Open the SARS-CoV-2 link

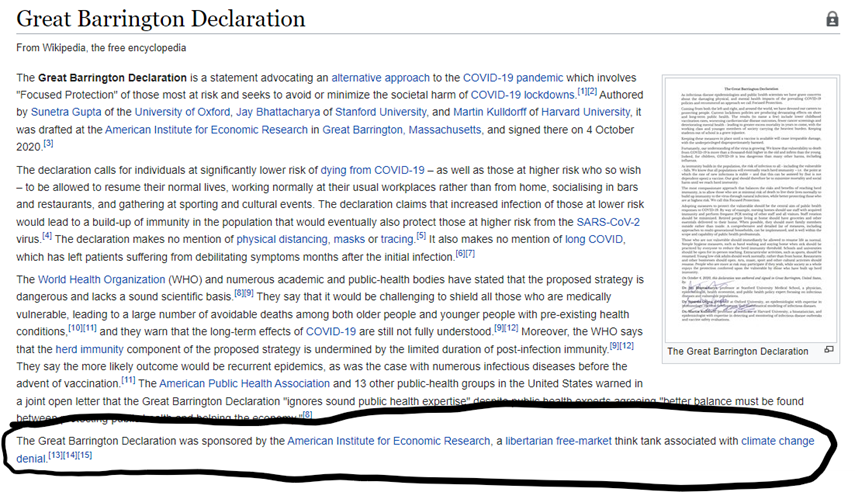pos(608,223)
